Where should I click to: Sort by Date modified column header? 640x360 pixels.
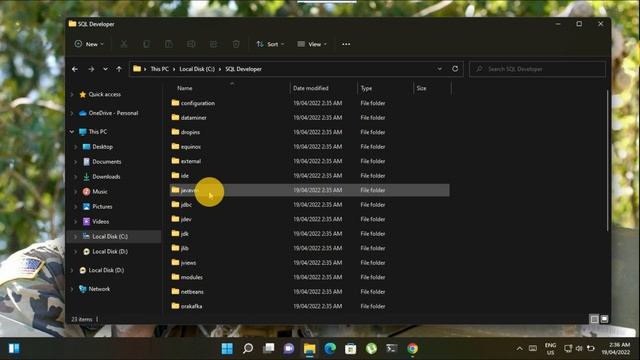pos(311,88)
